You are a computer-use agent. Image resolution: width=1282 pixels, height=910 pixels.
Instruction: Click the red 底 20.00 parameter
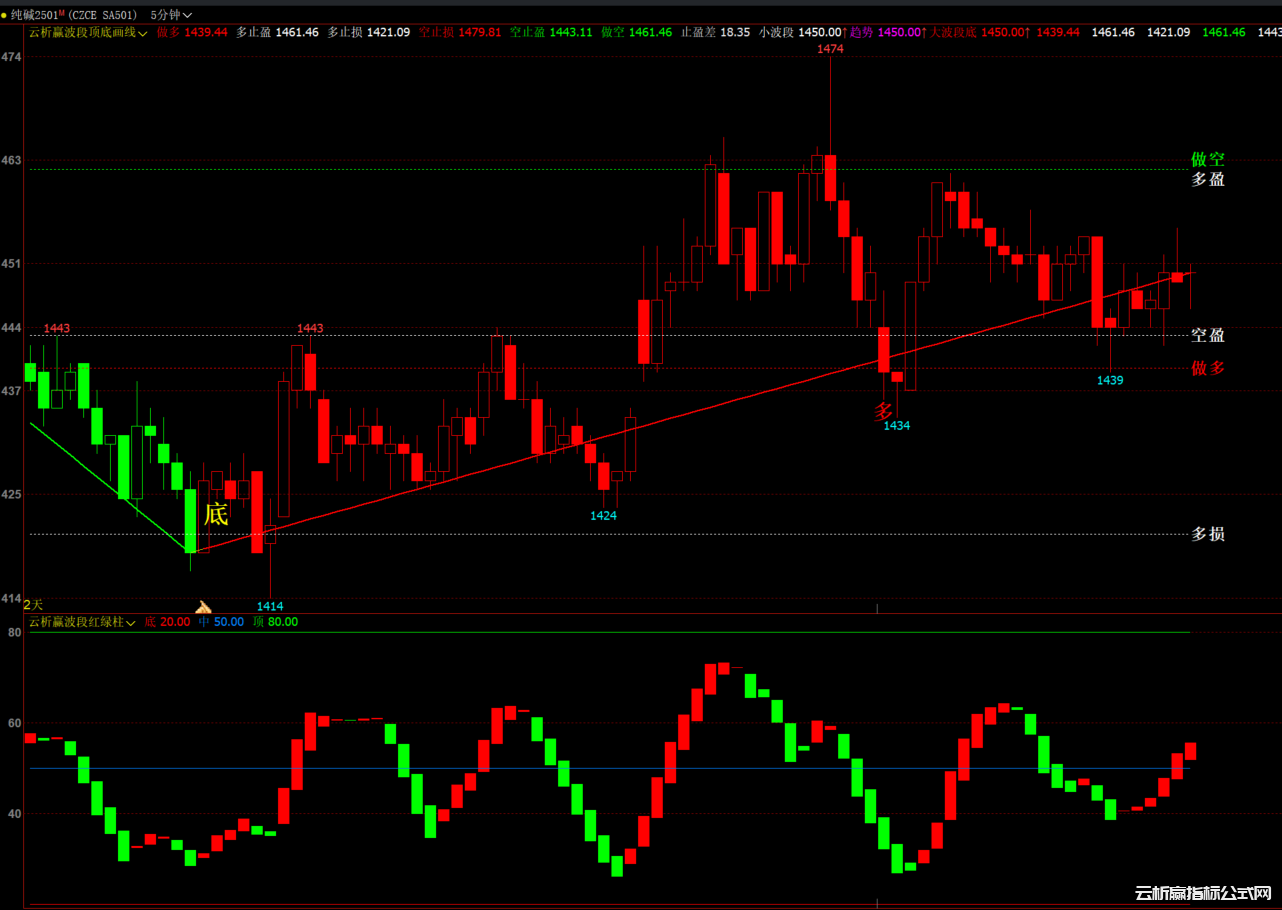point(167,622)
